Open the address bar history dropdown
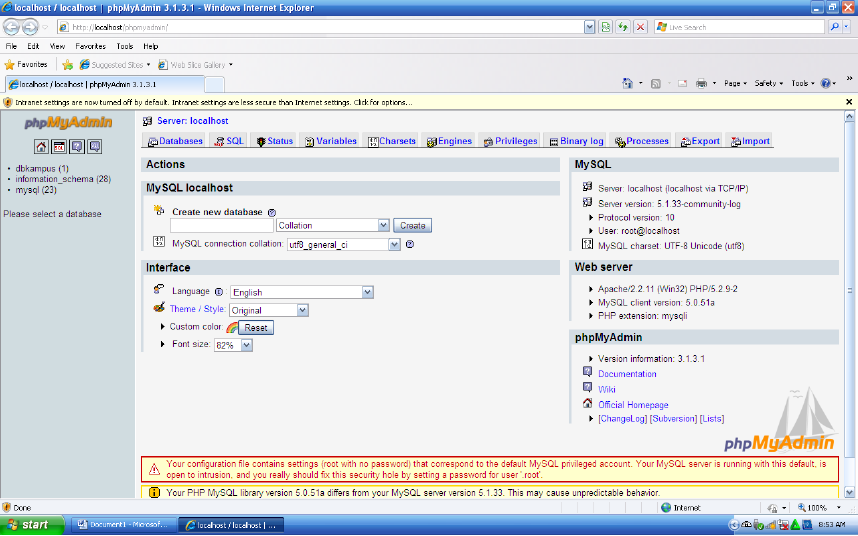Viewport: 858px width, 536px height. 589,26
